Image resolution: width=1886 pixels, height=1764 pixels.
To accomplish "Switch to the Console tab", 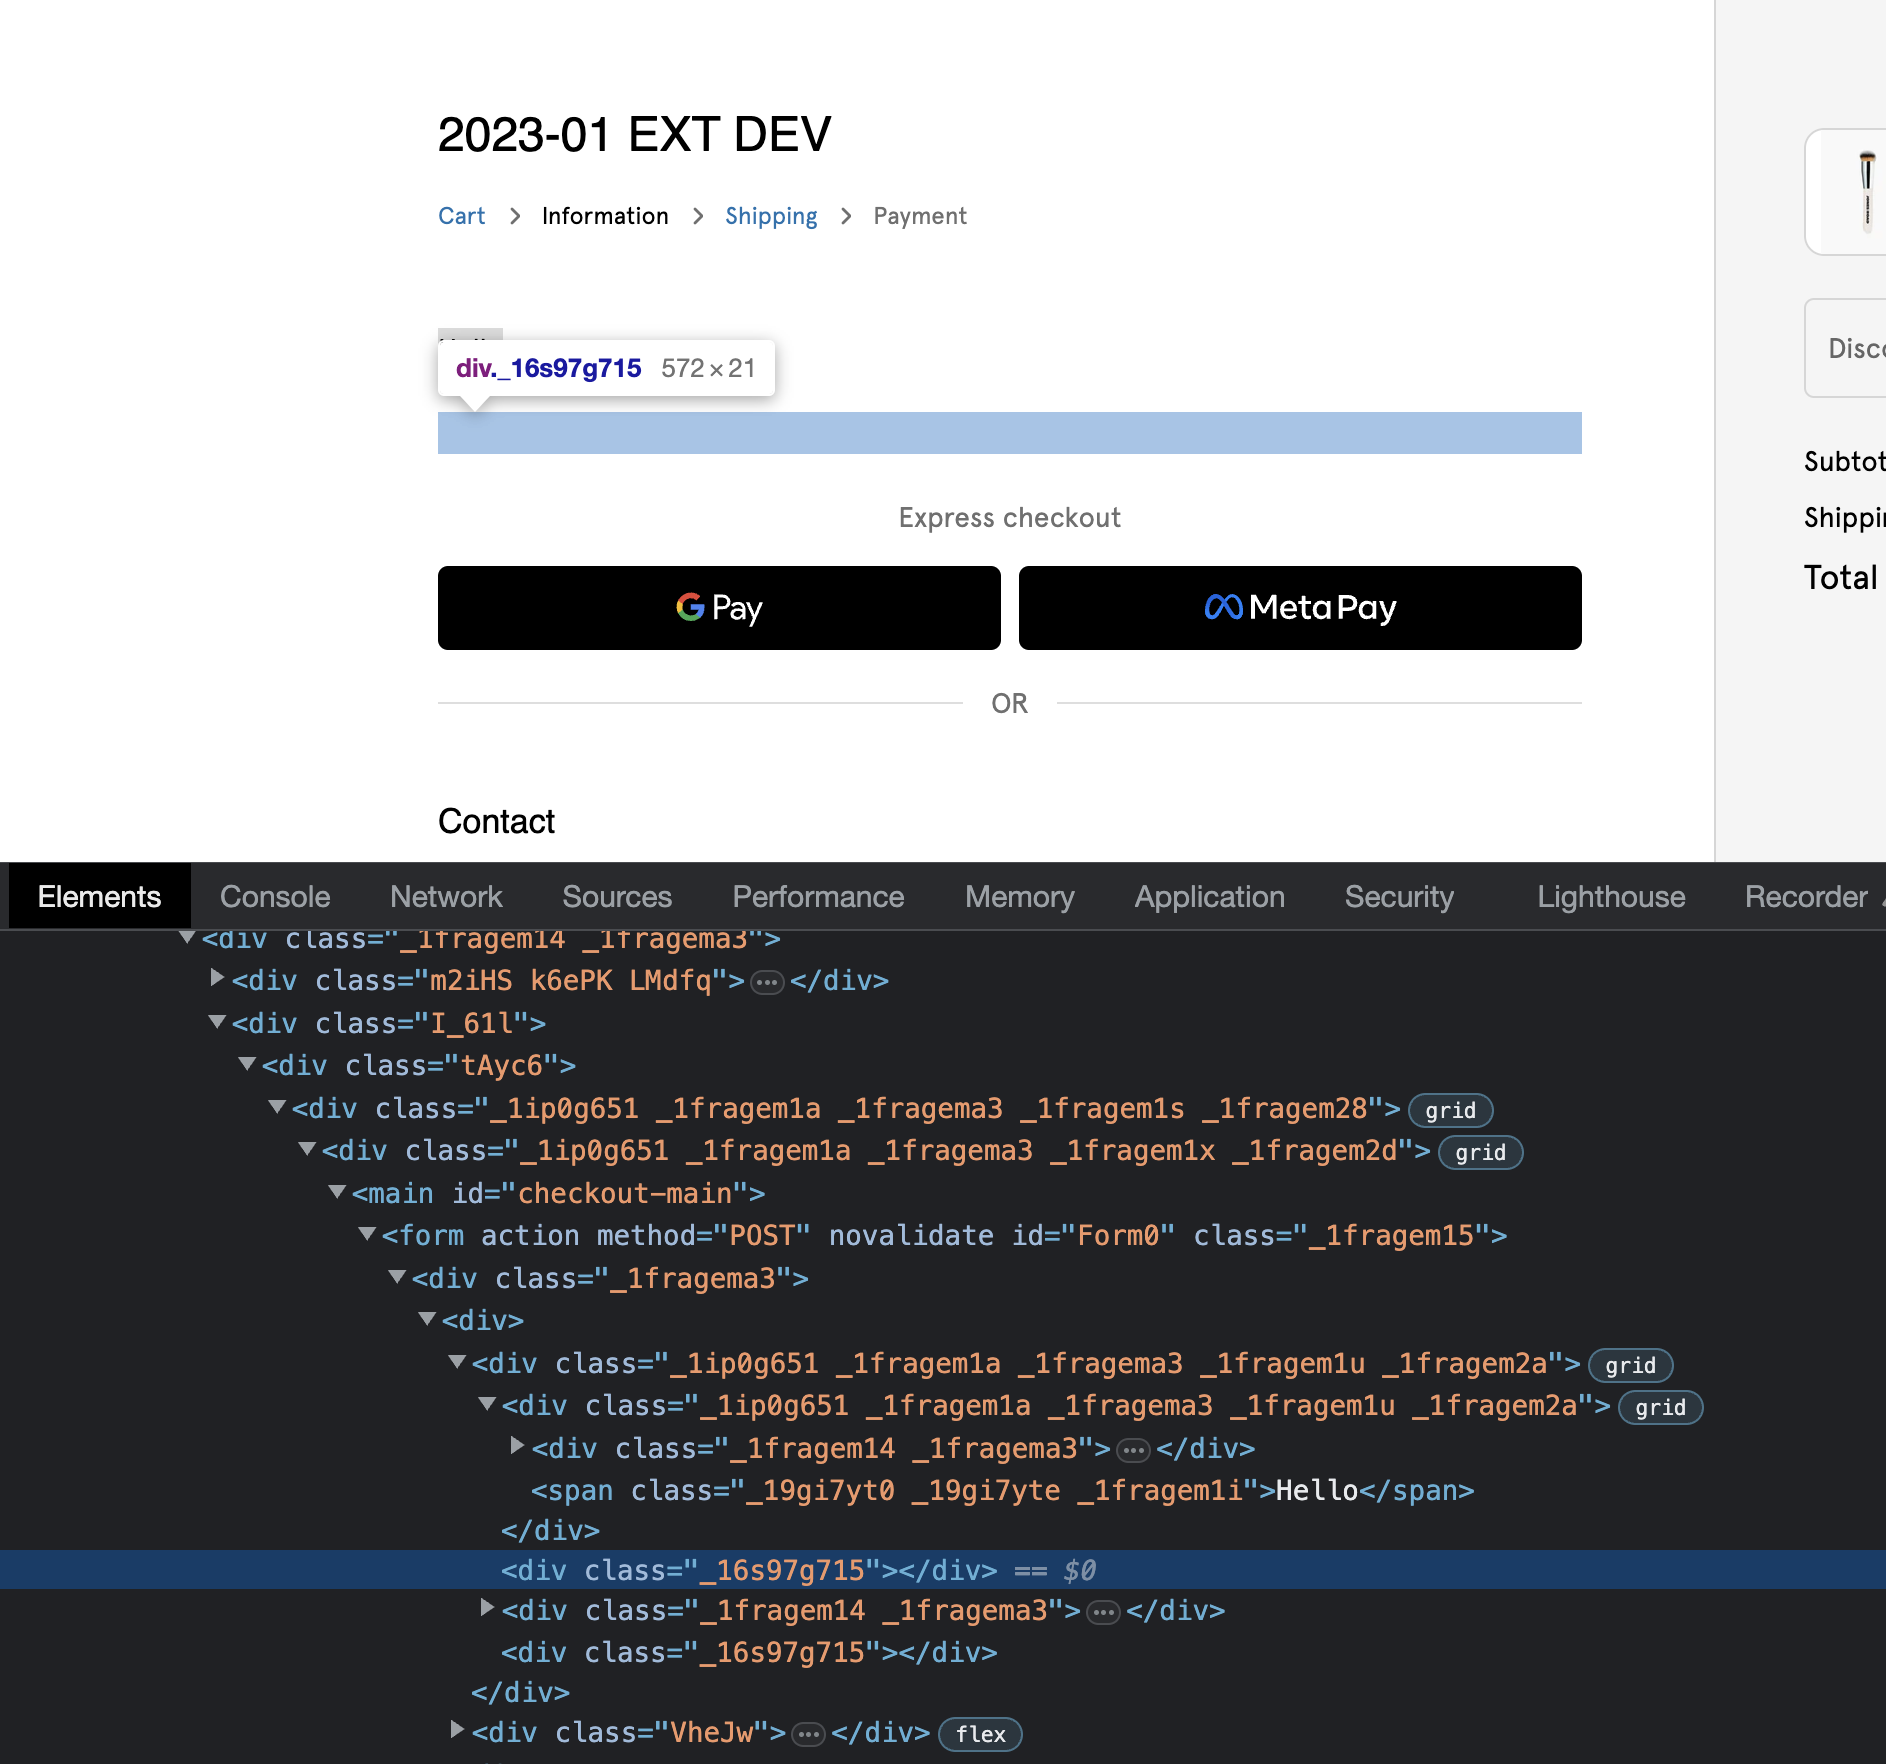I will tap(275, 896).
